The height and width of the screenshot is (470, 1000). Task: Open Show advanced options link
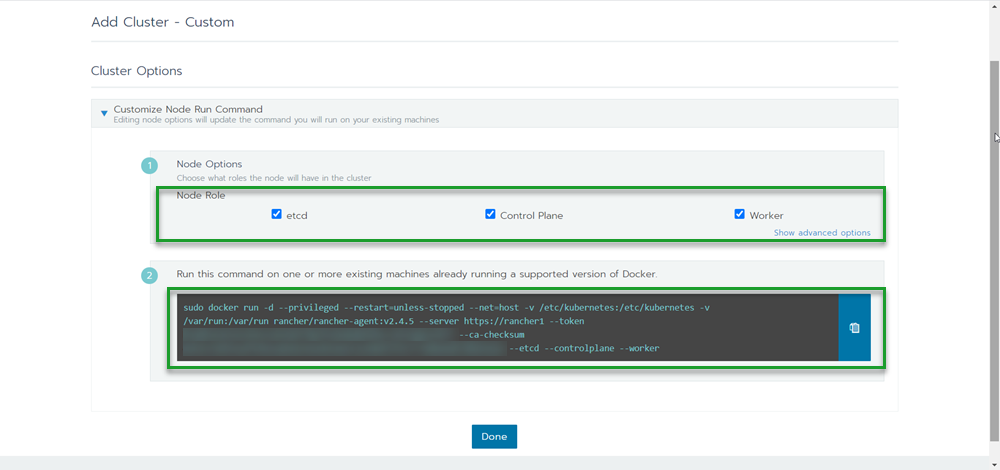point(821,233)
